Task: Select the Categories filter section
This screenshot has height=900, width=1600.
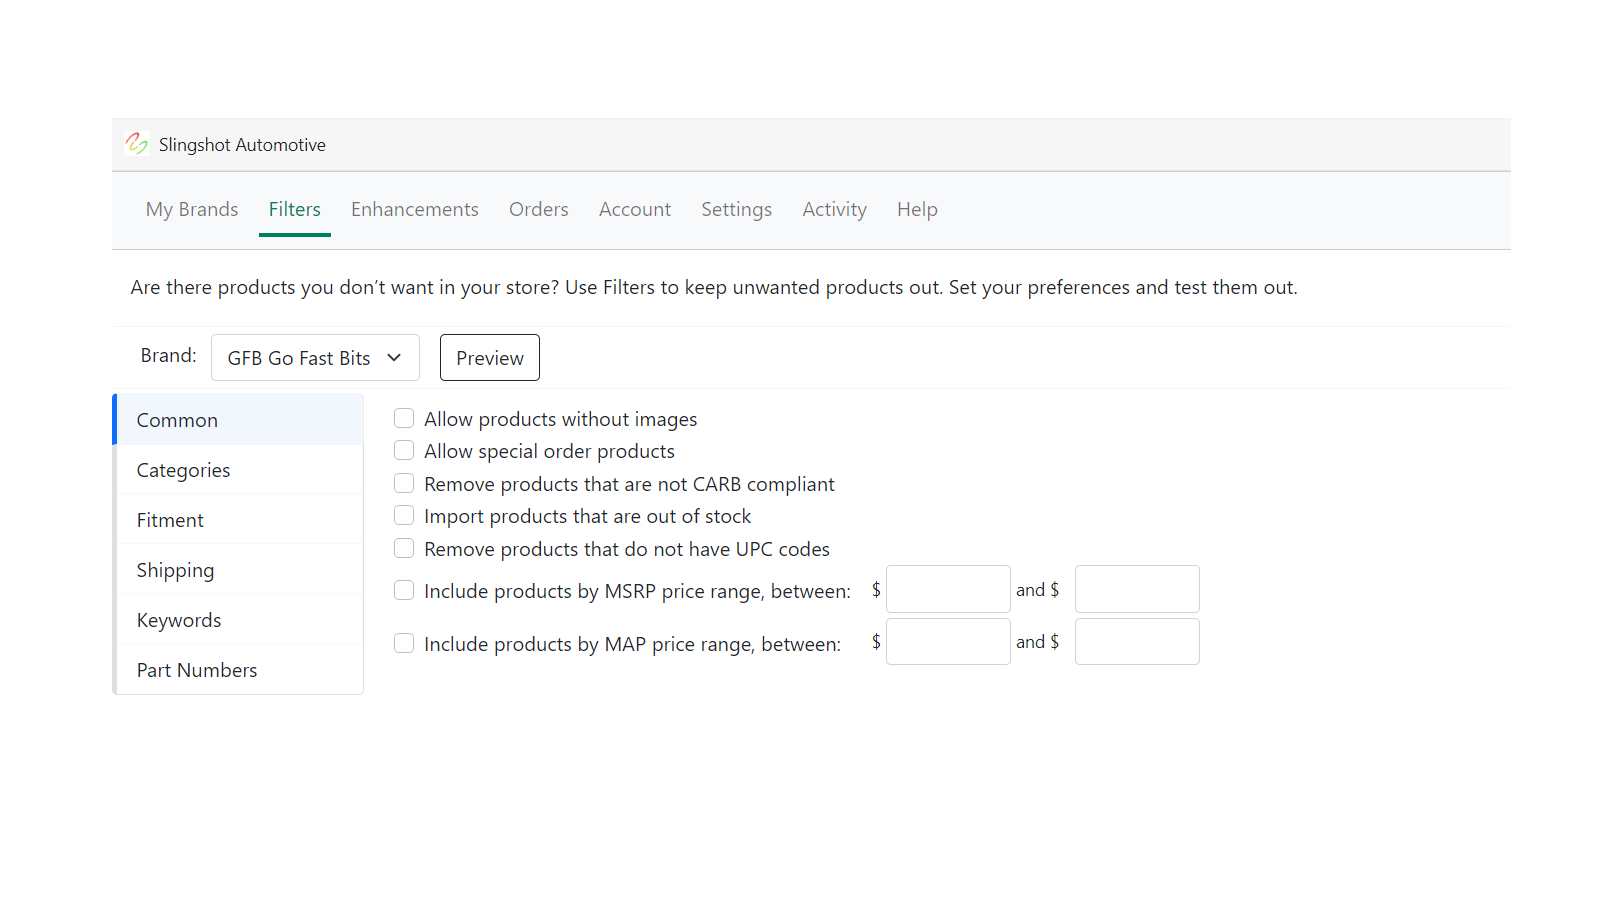Action: (183, 469)
